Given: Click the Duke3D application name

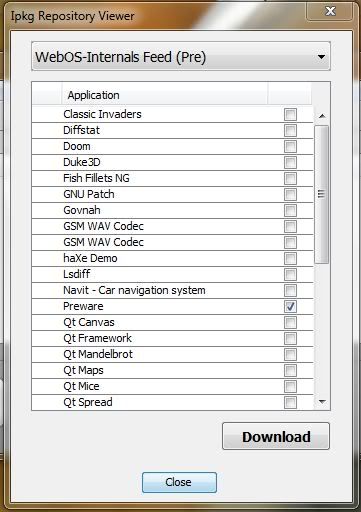Looking at the screenshot, I should pyautogui.click(x=82, y=162).
